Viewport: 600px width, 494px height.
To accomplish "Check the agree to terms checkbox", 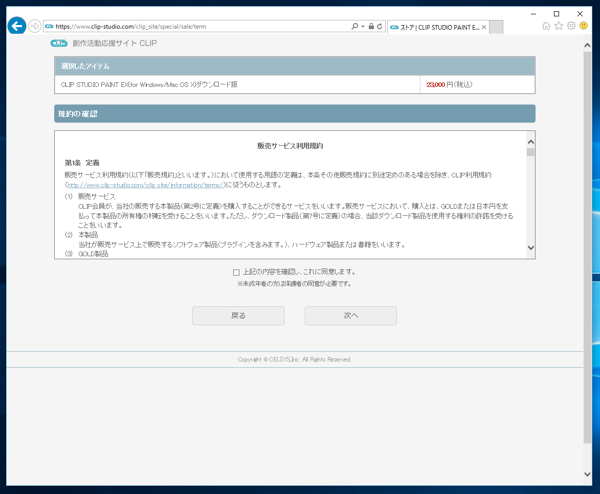I will [236, 272].
